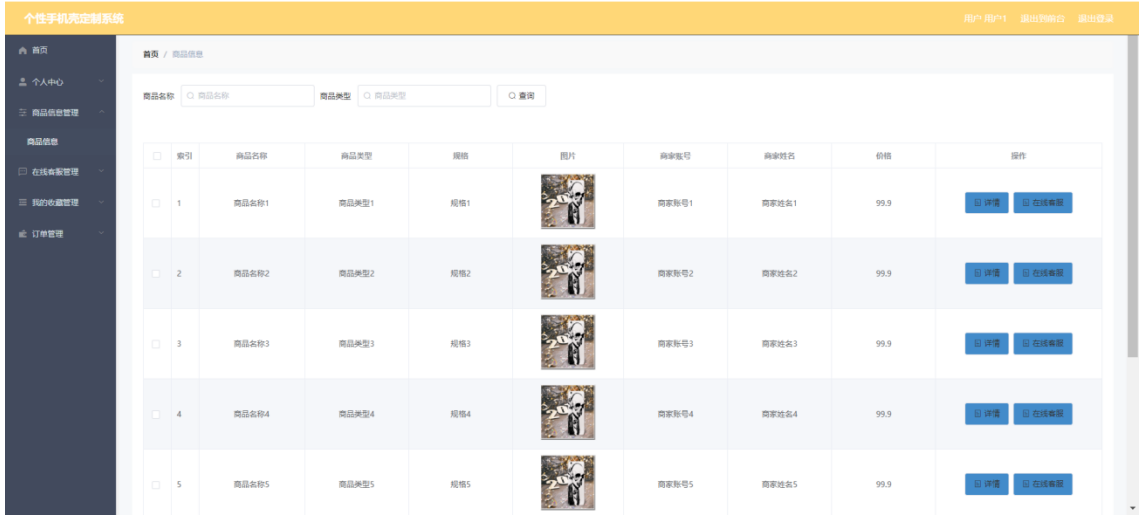The image size is (1147, 516).
Task: Click the 商家账号 column header
Action: click(675, 156)
